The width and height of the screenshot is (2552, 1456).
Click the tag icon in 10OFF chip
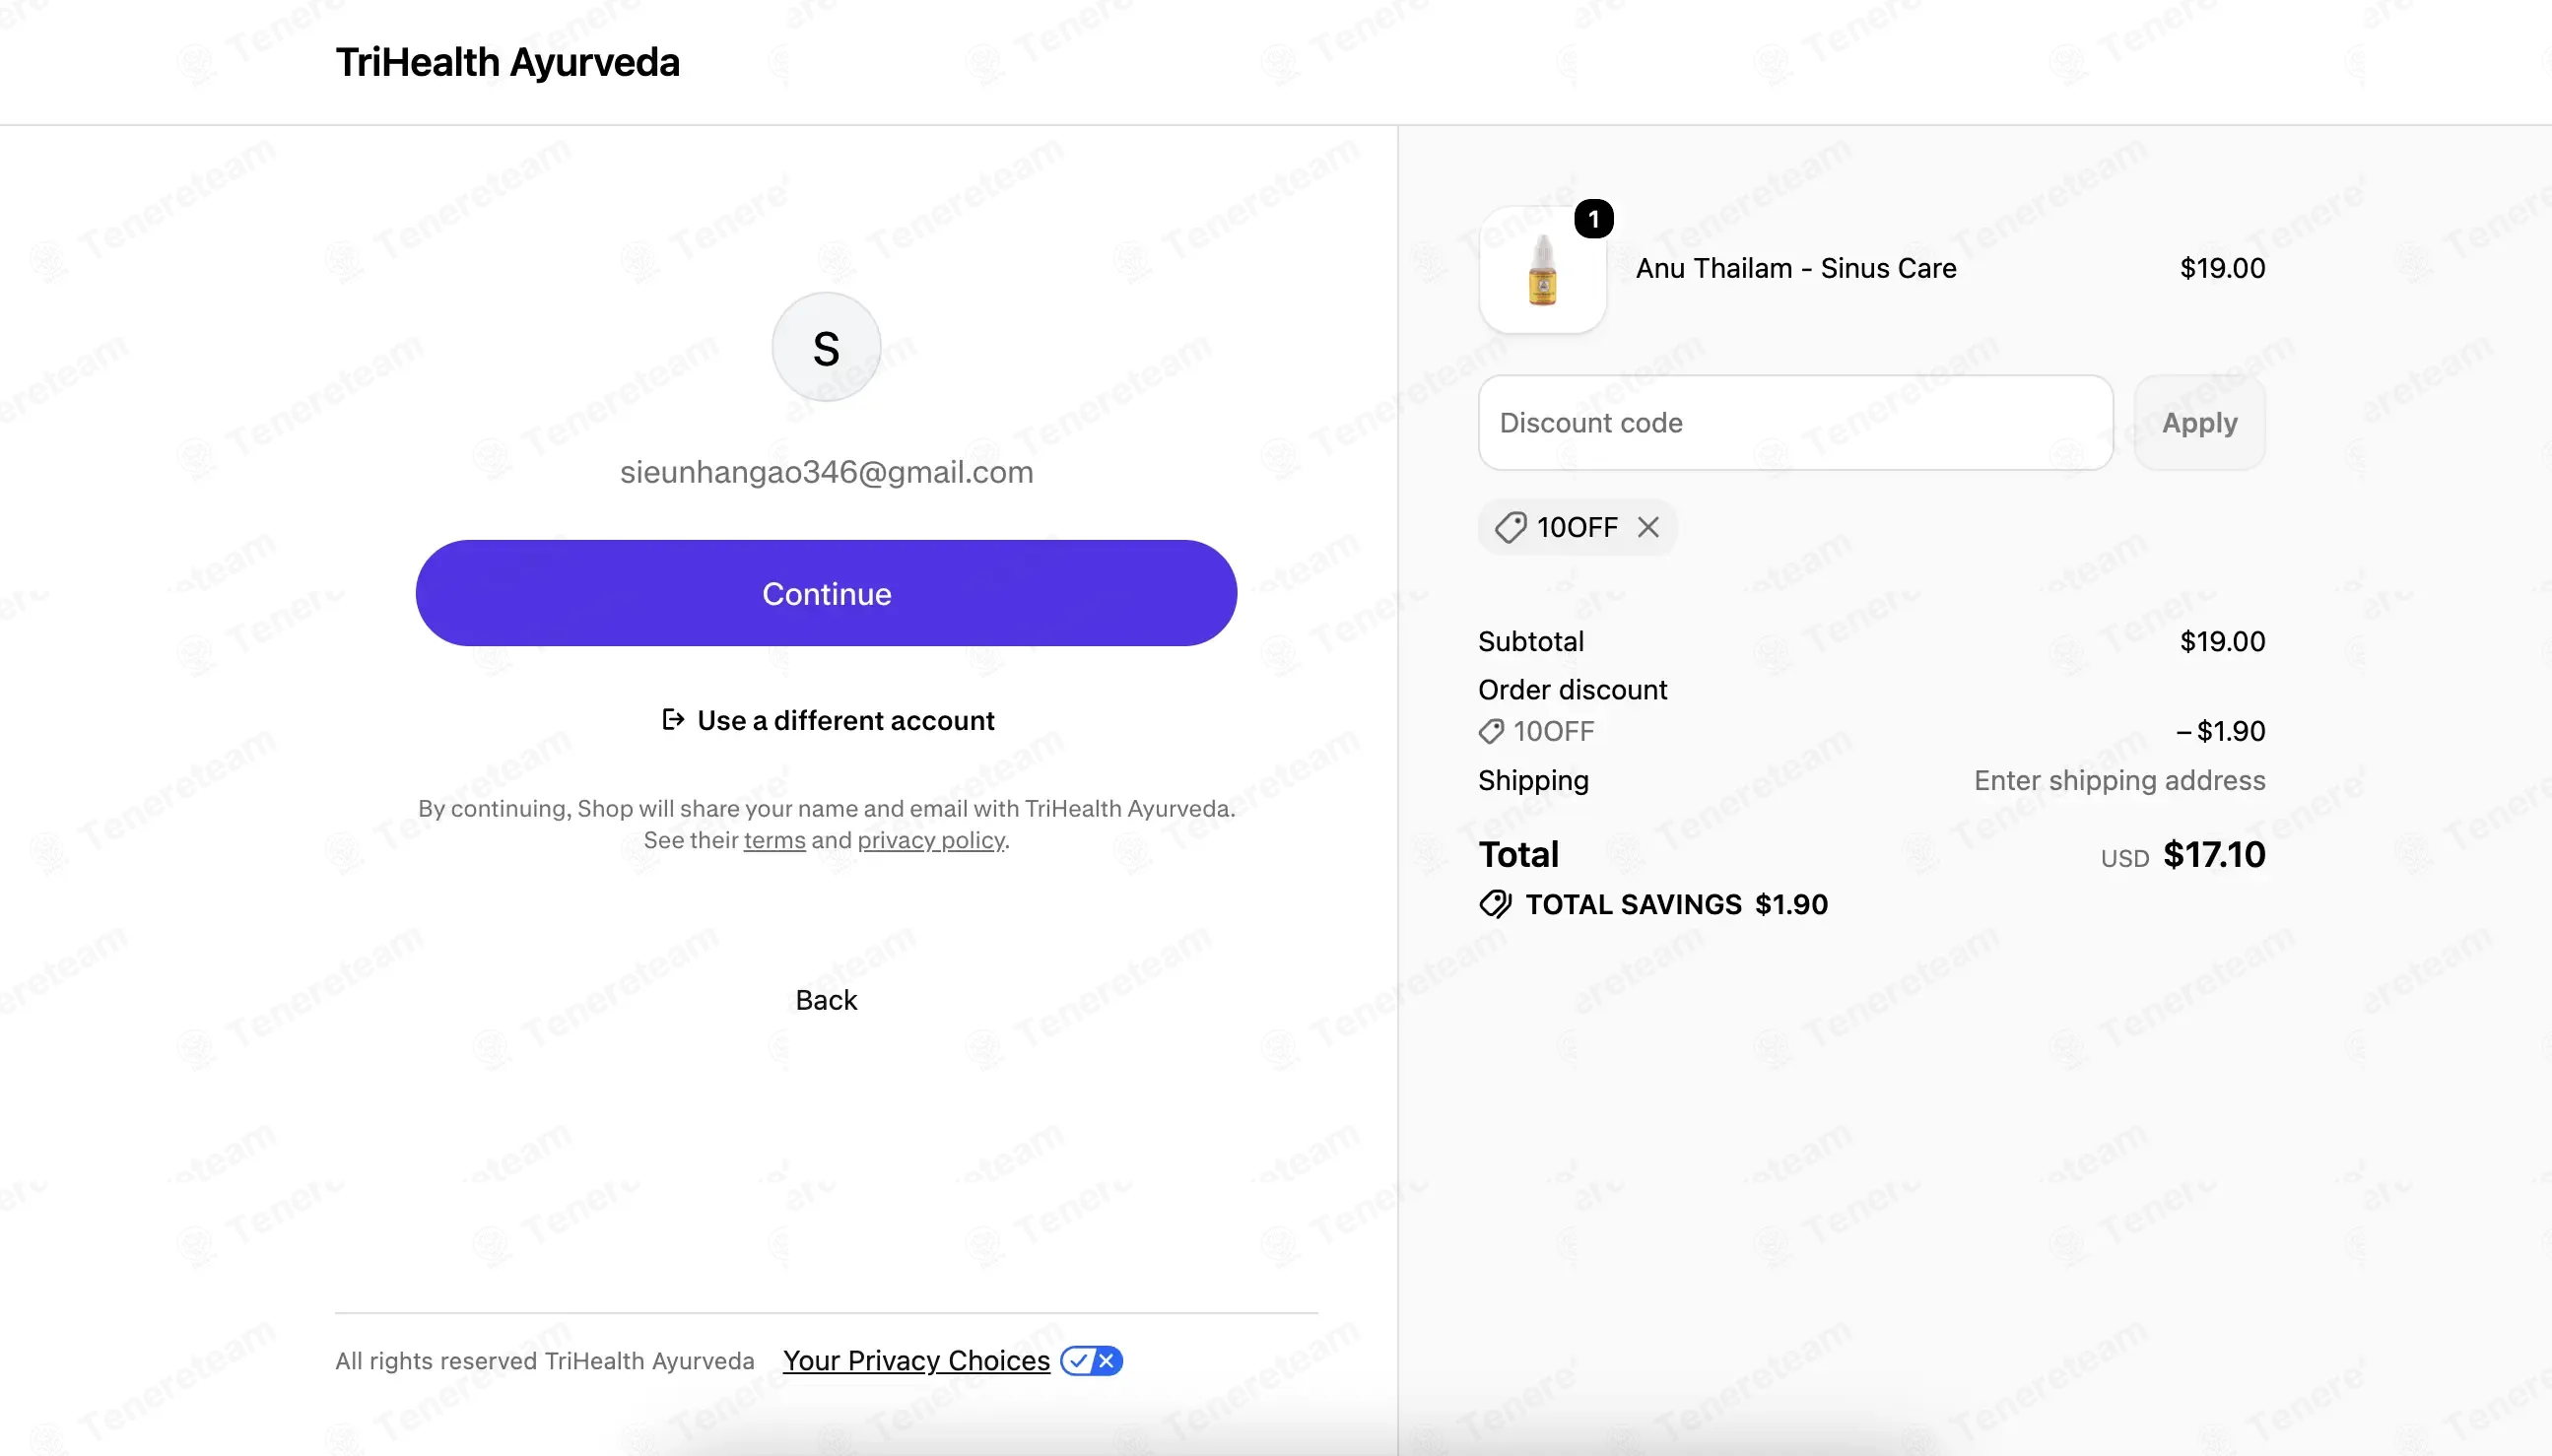point(1510,527)
